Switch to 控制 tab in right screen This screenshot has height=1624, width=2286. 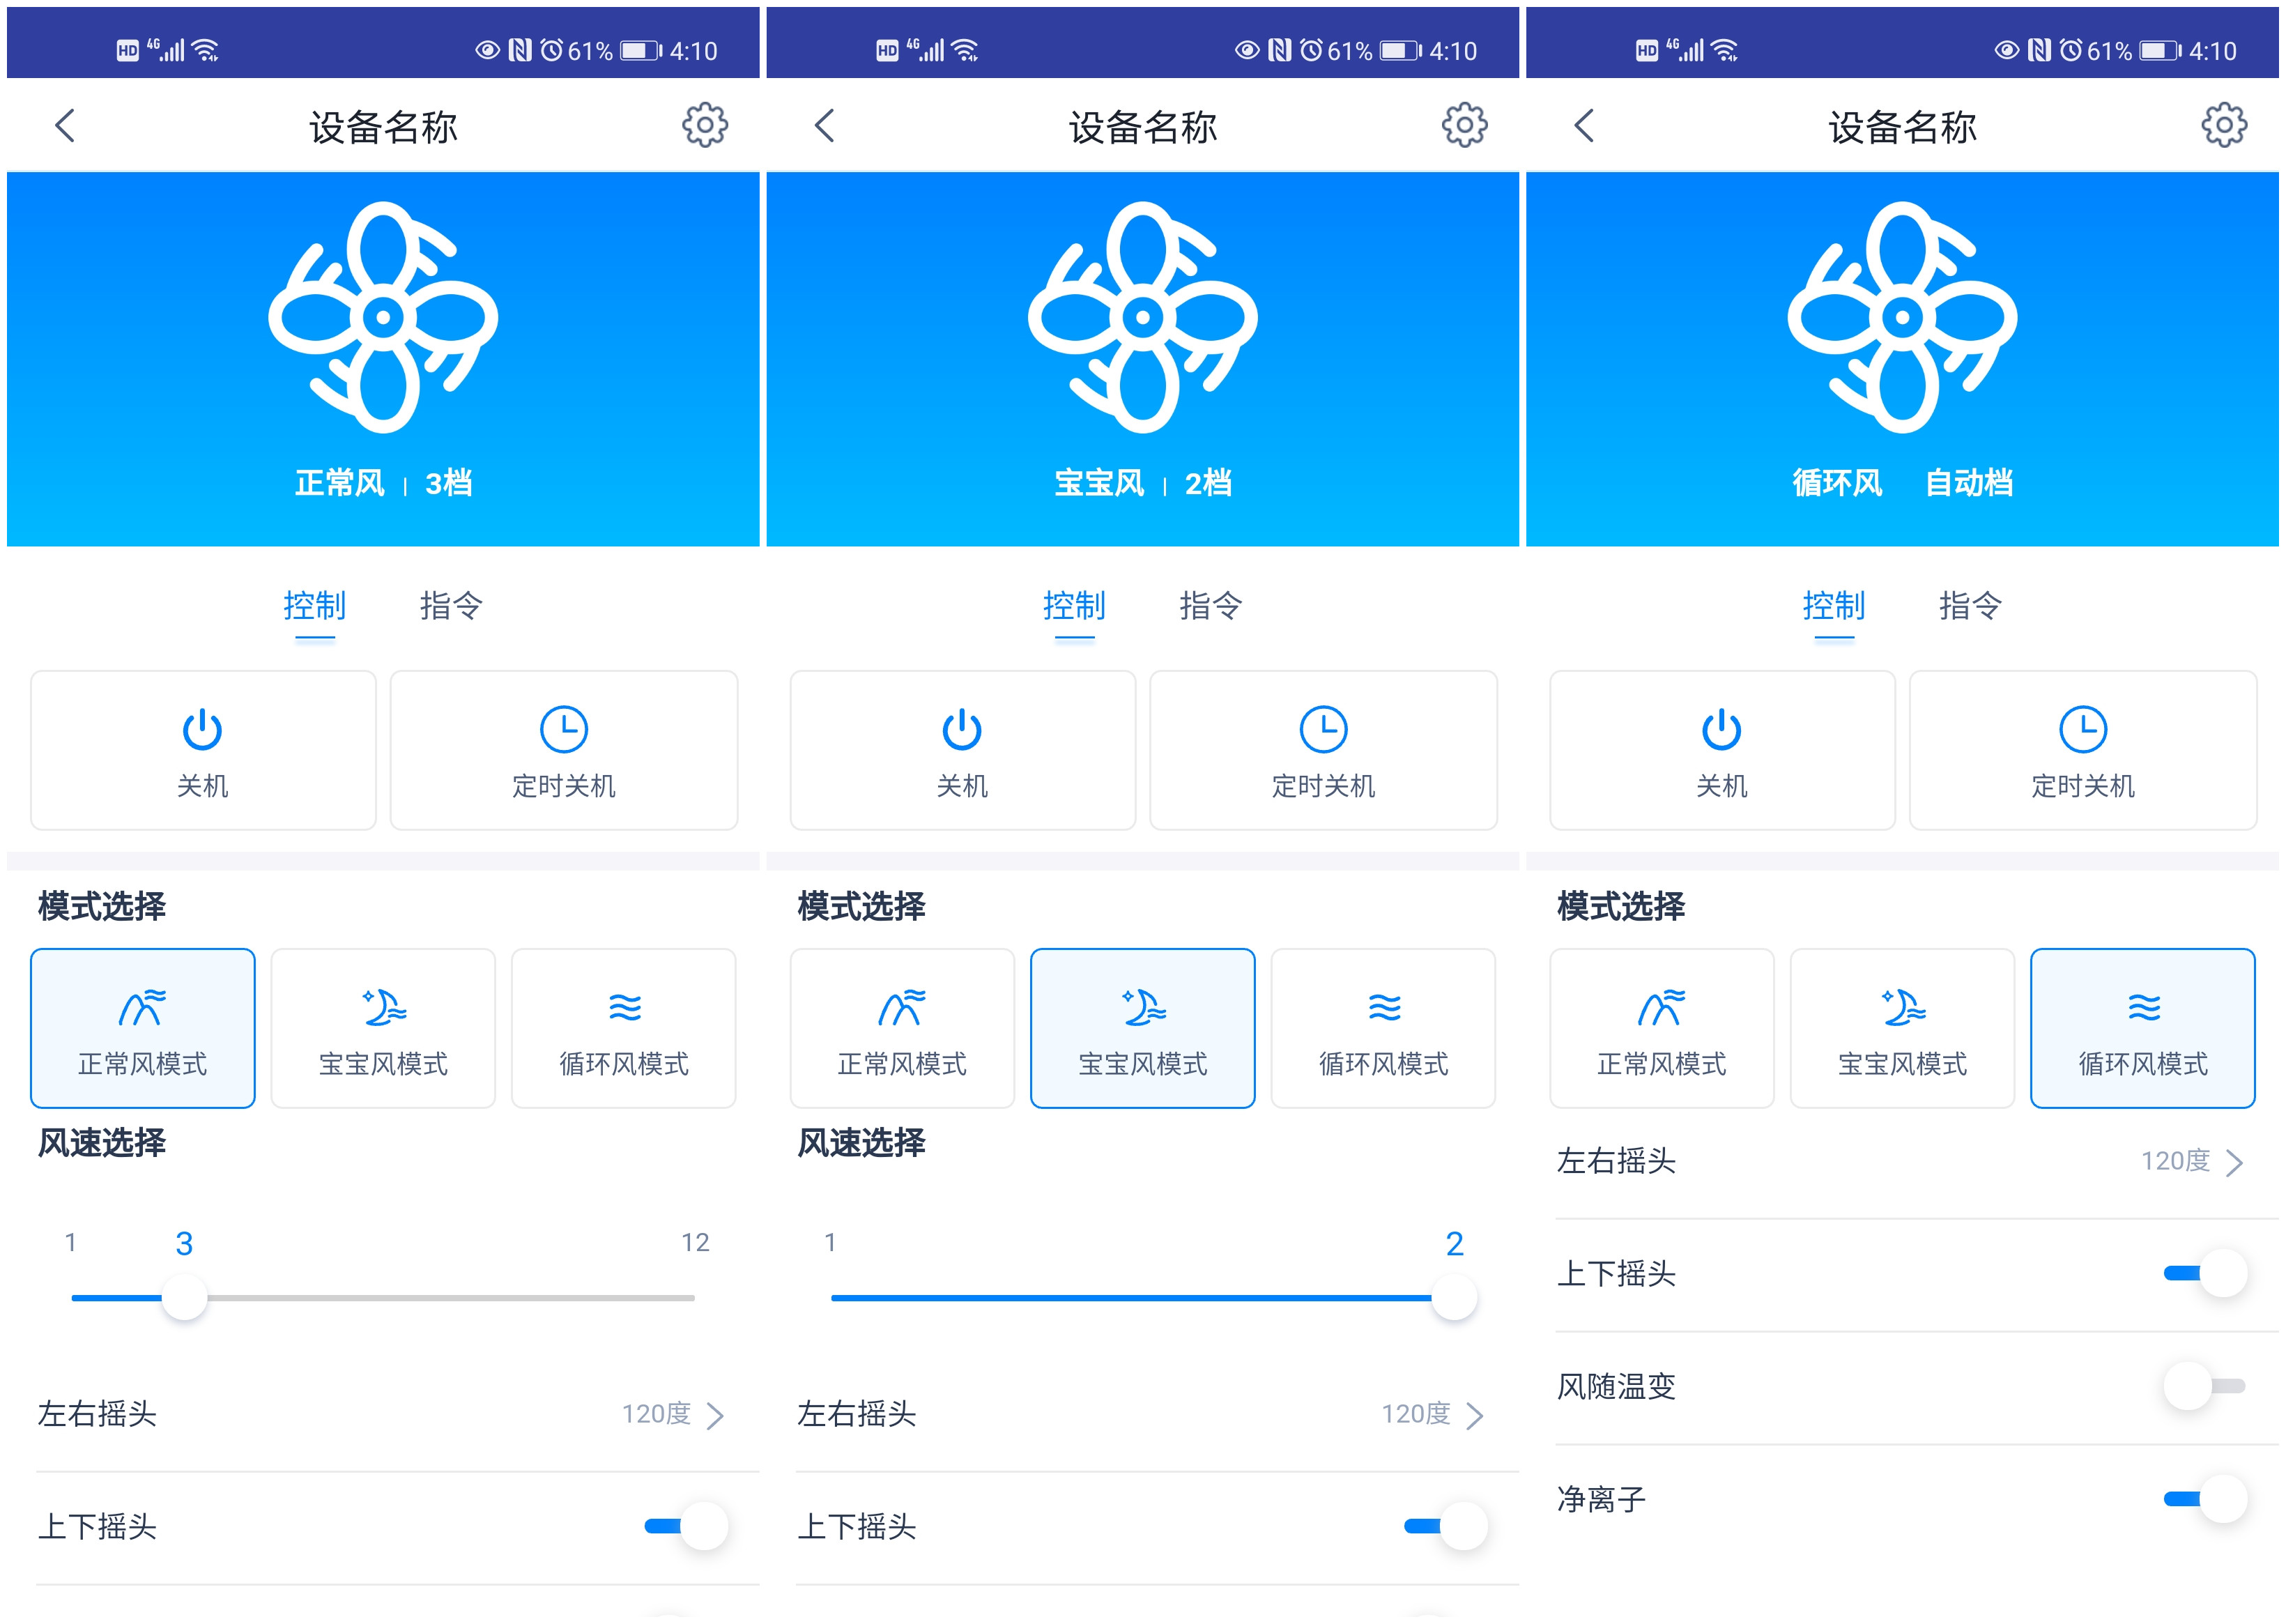coord(1834,606)
